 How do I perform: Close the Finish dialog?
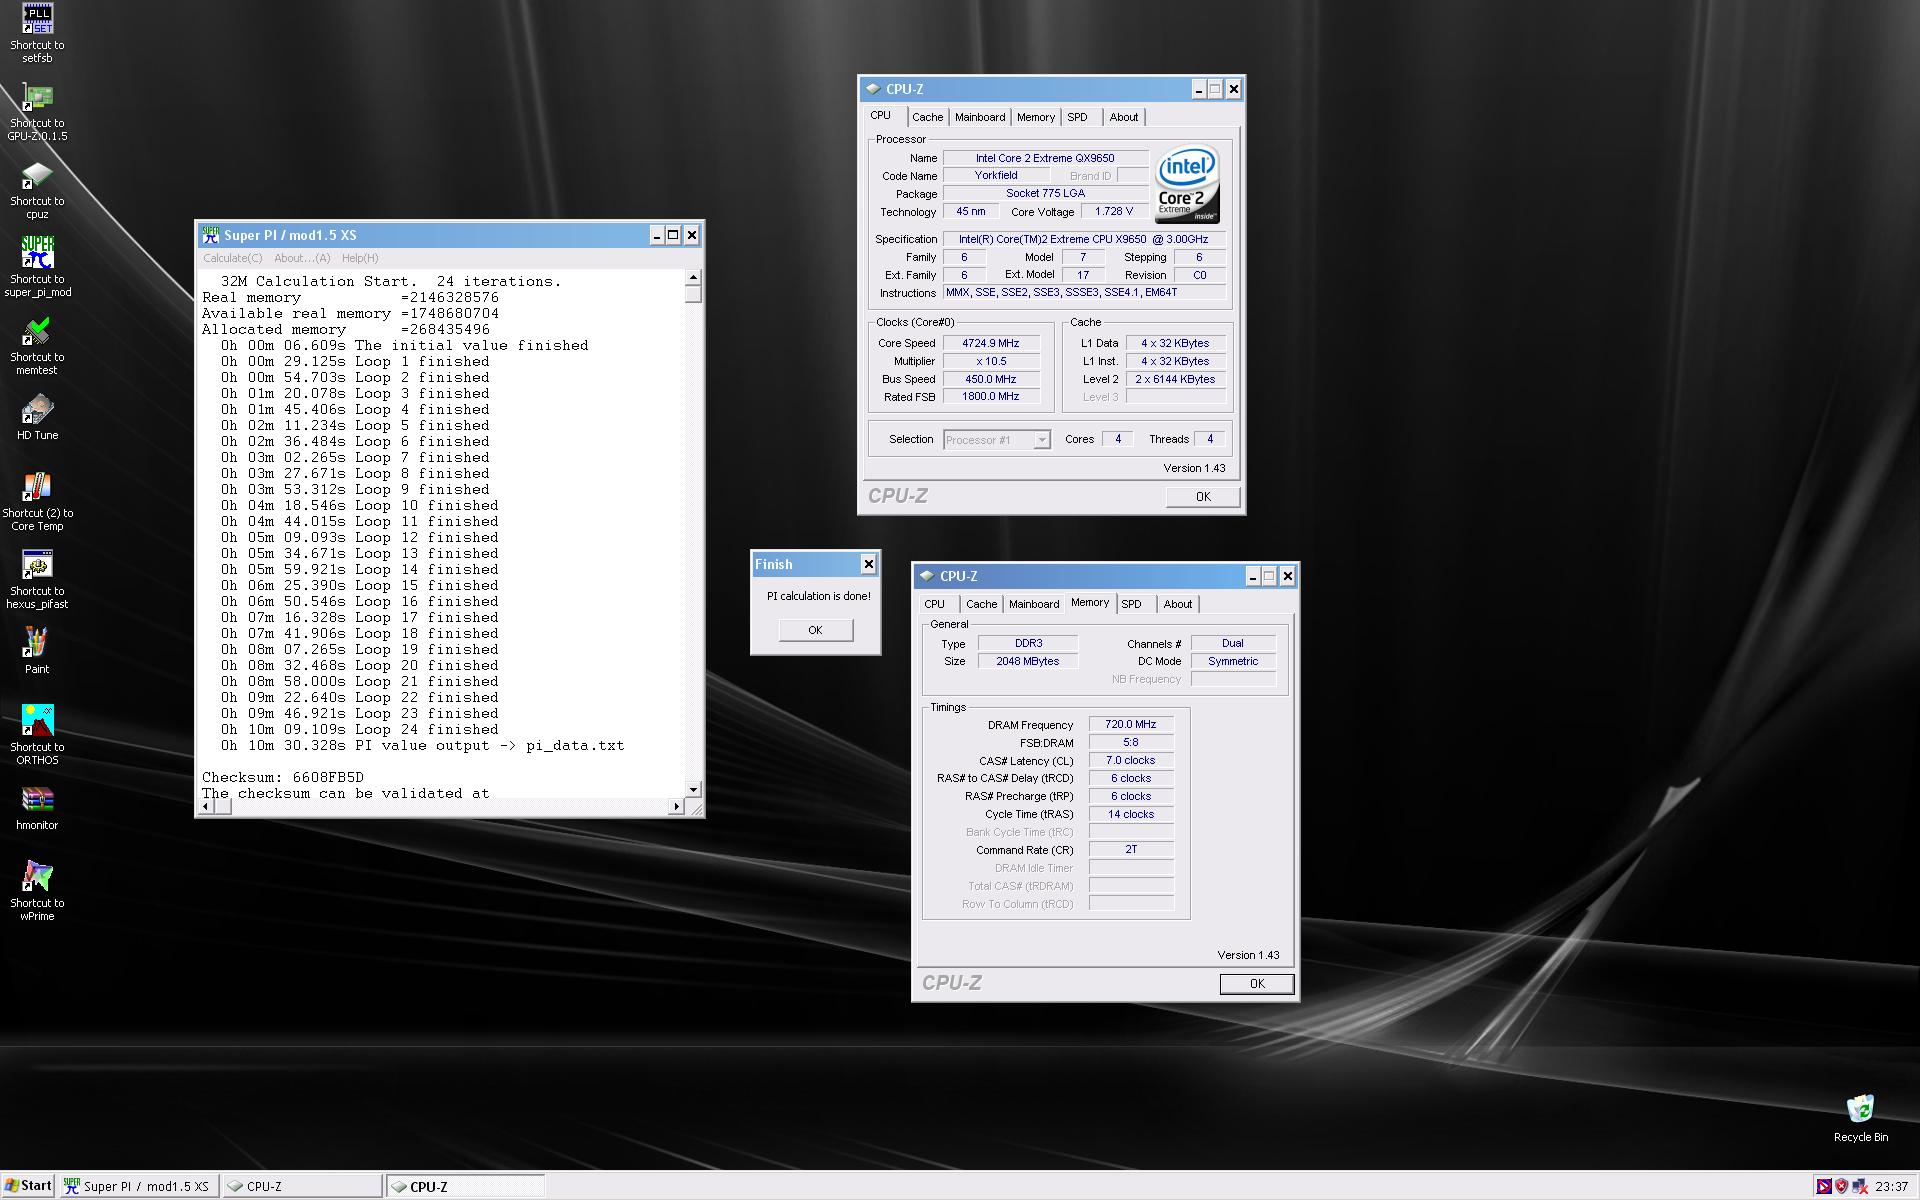click(x=868, y=564)
